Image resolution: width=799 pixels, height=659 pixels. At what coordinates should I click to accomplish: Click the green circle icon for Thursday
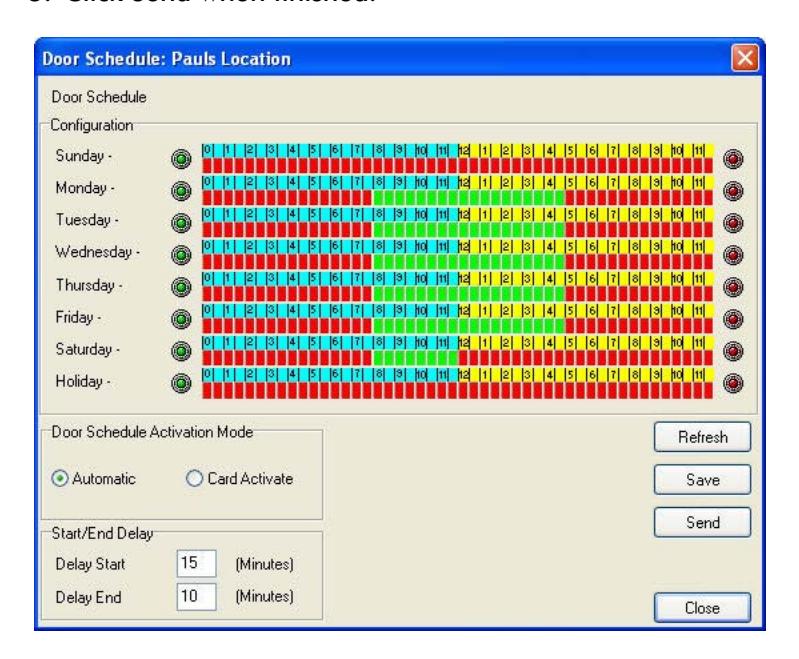pos(181,287)
